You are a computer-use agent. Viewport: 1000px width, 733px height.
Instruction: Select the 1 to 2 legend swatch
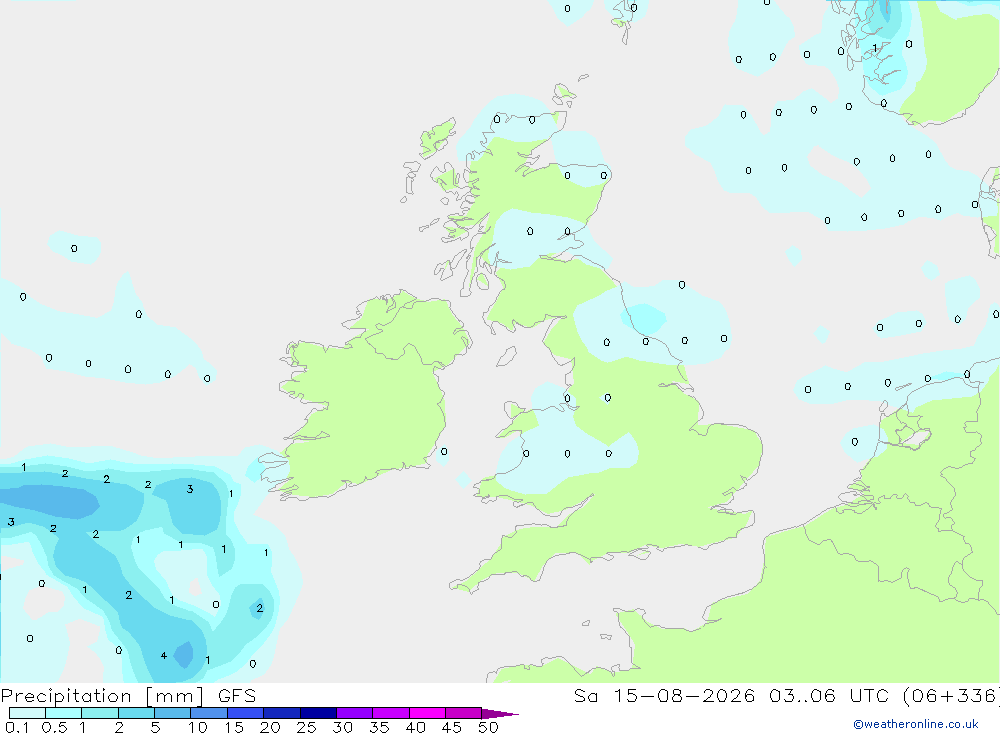coord(99,713)
